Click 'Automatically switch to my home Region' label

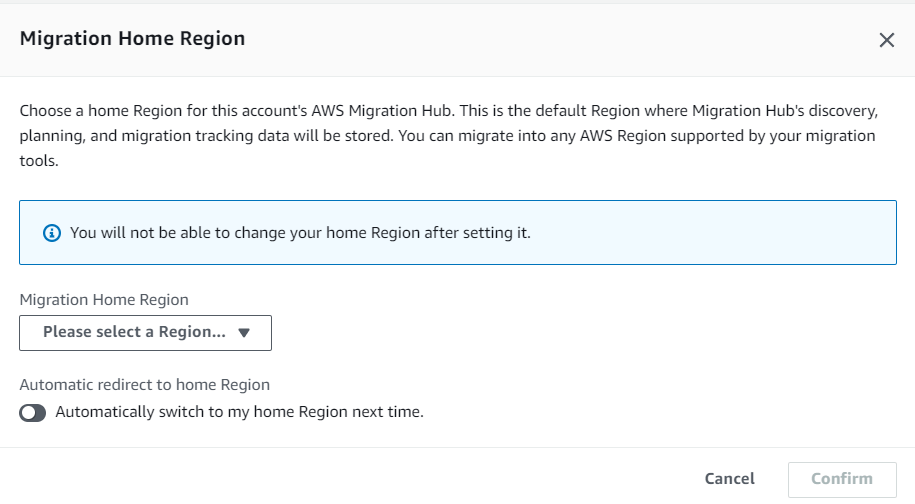[x=240, y=412]
